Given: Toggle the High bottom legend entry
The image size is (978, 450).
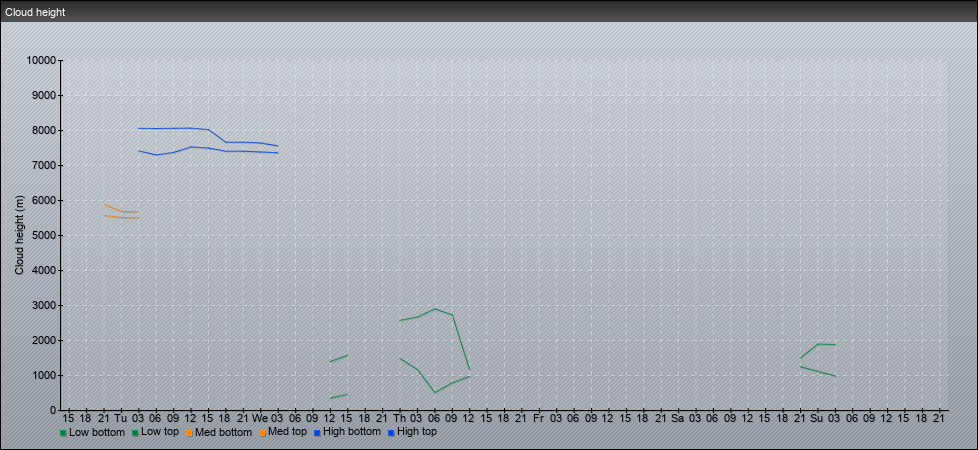Looking at the screenshot, I should [347, 432].
